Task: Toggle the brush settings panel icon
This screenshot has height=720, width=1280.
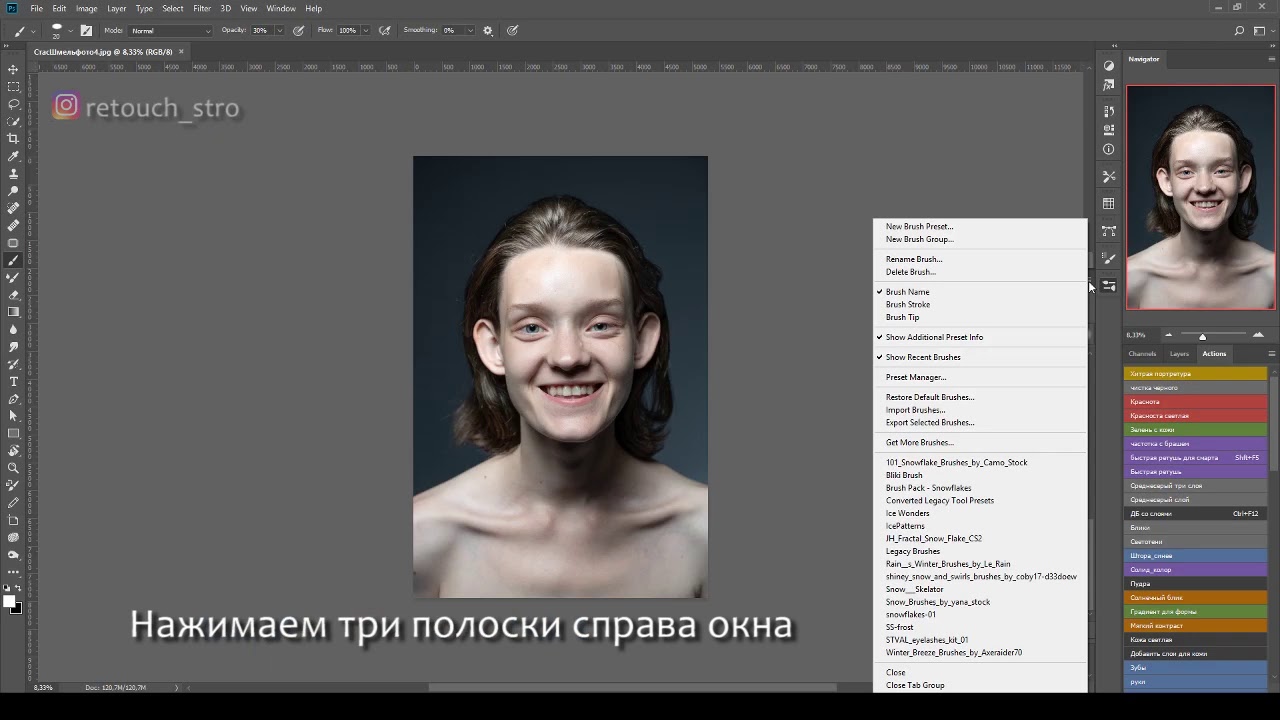Action: coord(86,31)
